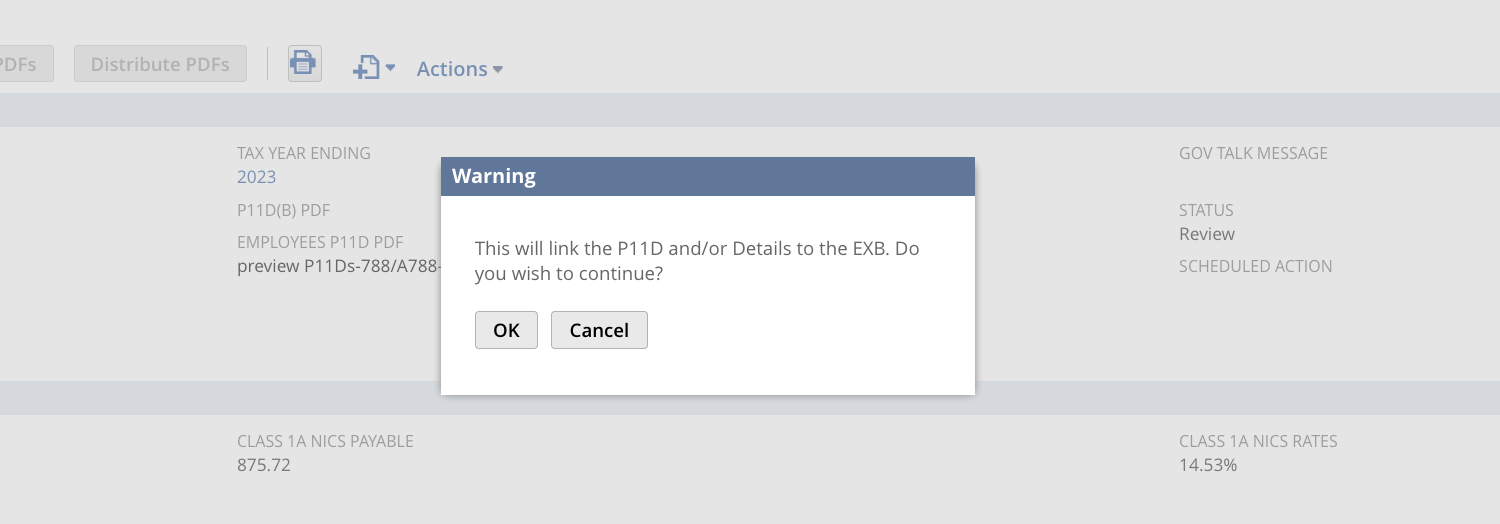Click the arrow next to Actions
The image size is (1500, 524).
498,69
